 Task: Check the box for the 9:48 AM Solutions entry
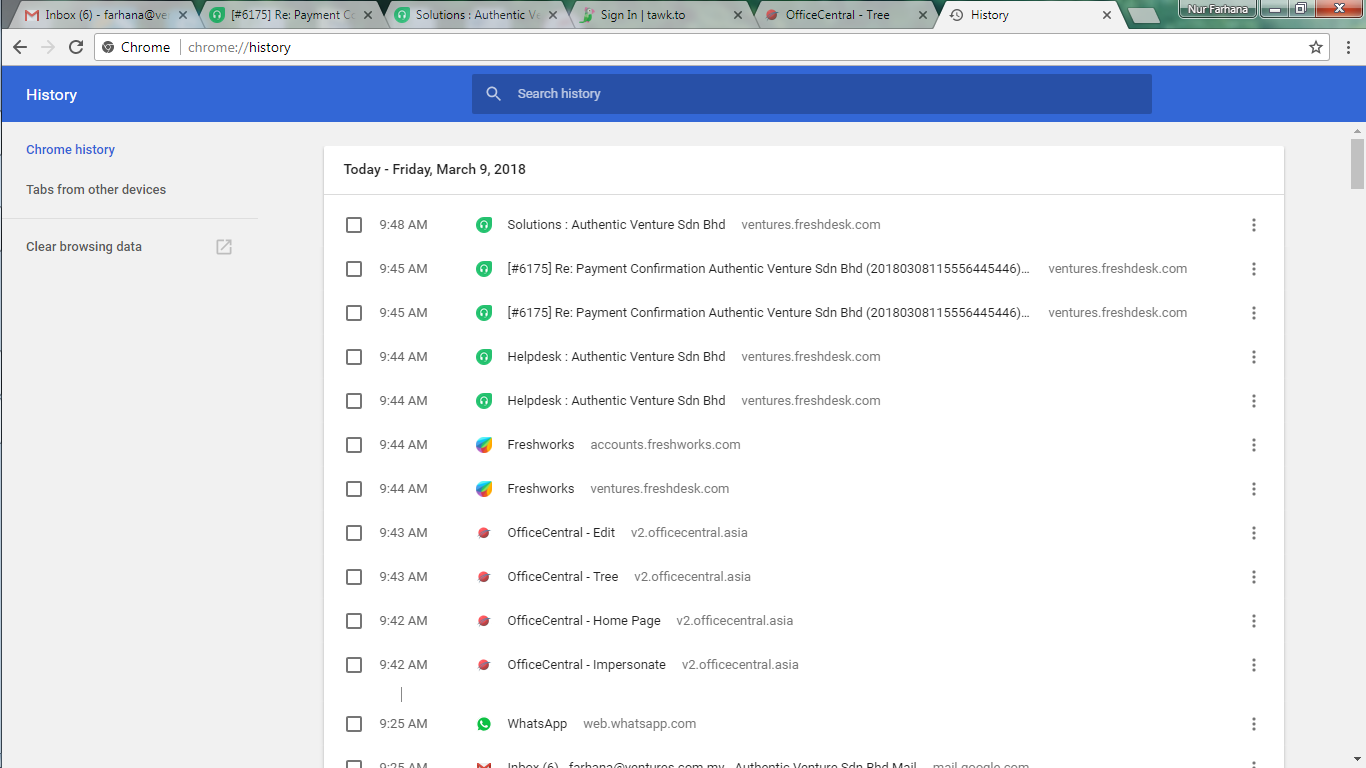(354, 225)
